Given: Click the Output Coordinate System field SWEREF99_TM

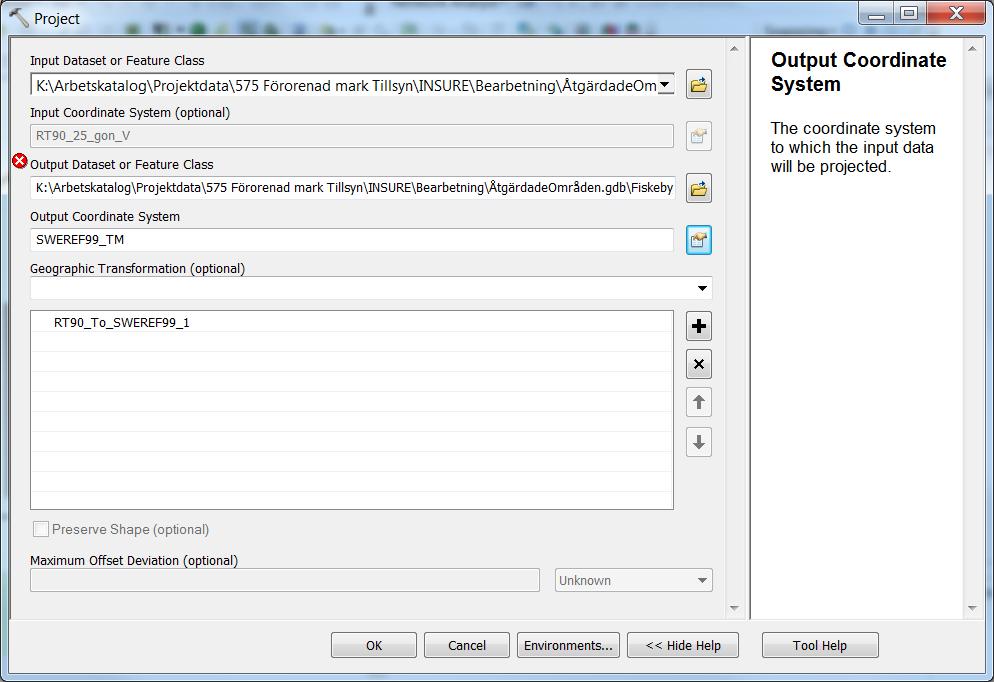Looking at the screenshot, I should click(352, 240).
